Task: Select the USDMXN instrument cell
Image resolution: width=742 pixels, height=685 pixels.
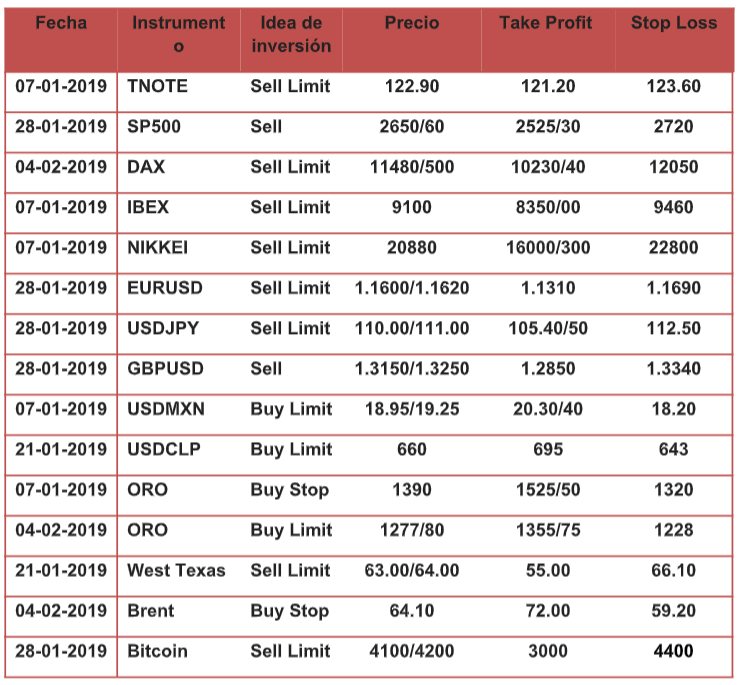Action: [166, 409]
